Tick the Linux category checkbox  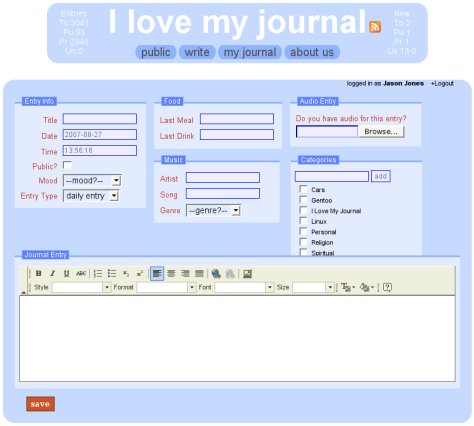click(303, 221)
